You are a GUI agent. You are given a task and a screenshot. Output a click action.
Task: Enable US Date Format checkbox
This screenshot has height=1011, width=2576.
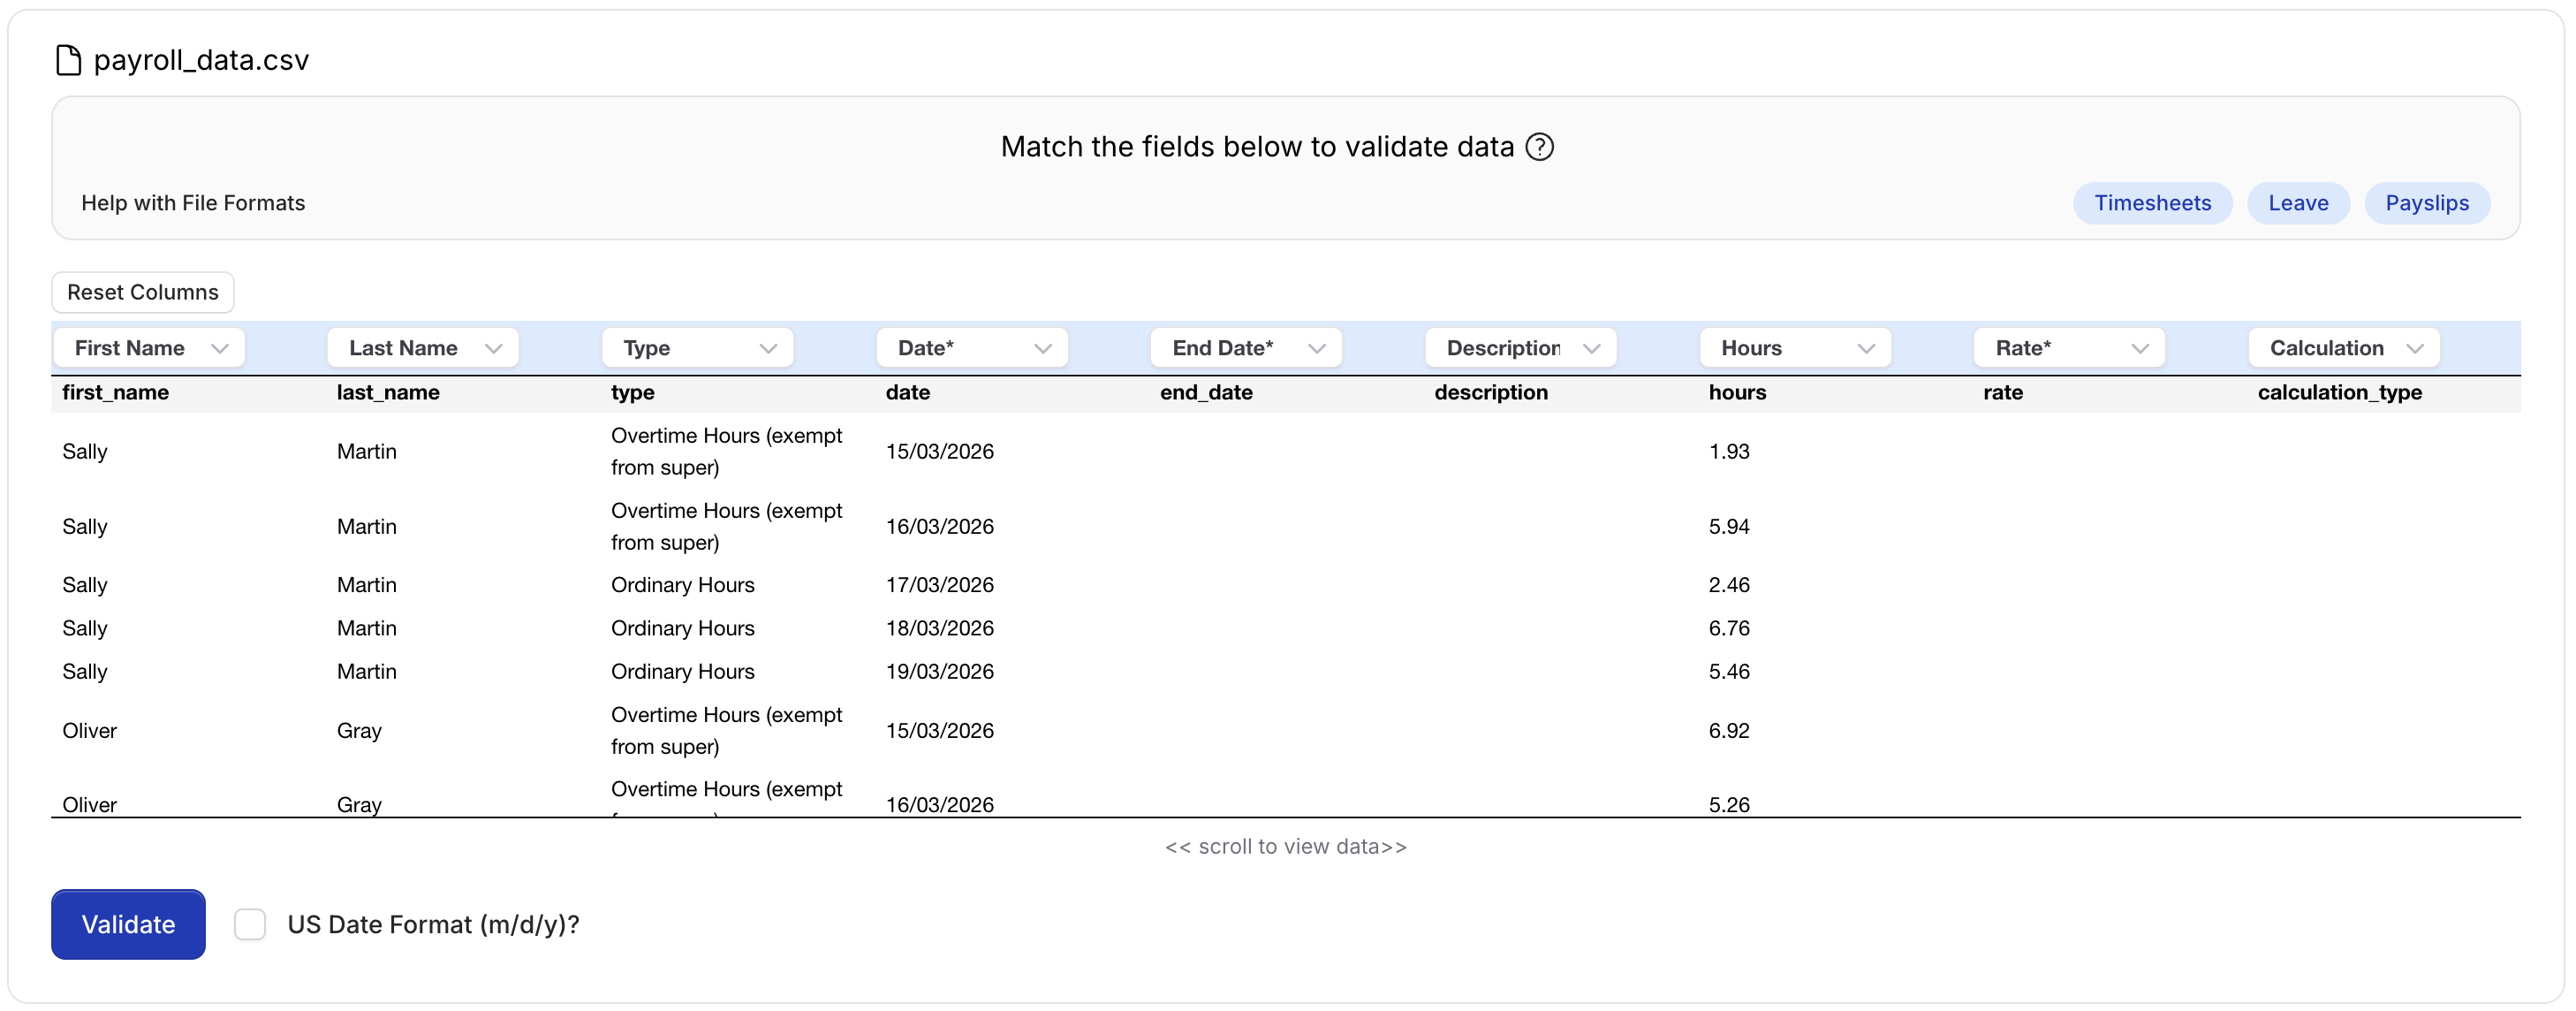click(250, 923)
